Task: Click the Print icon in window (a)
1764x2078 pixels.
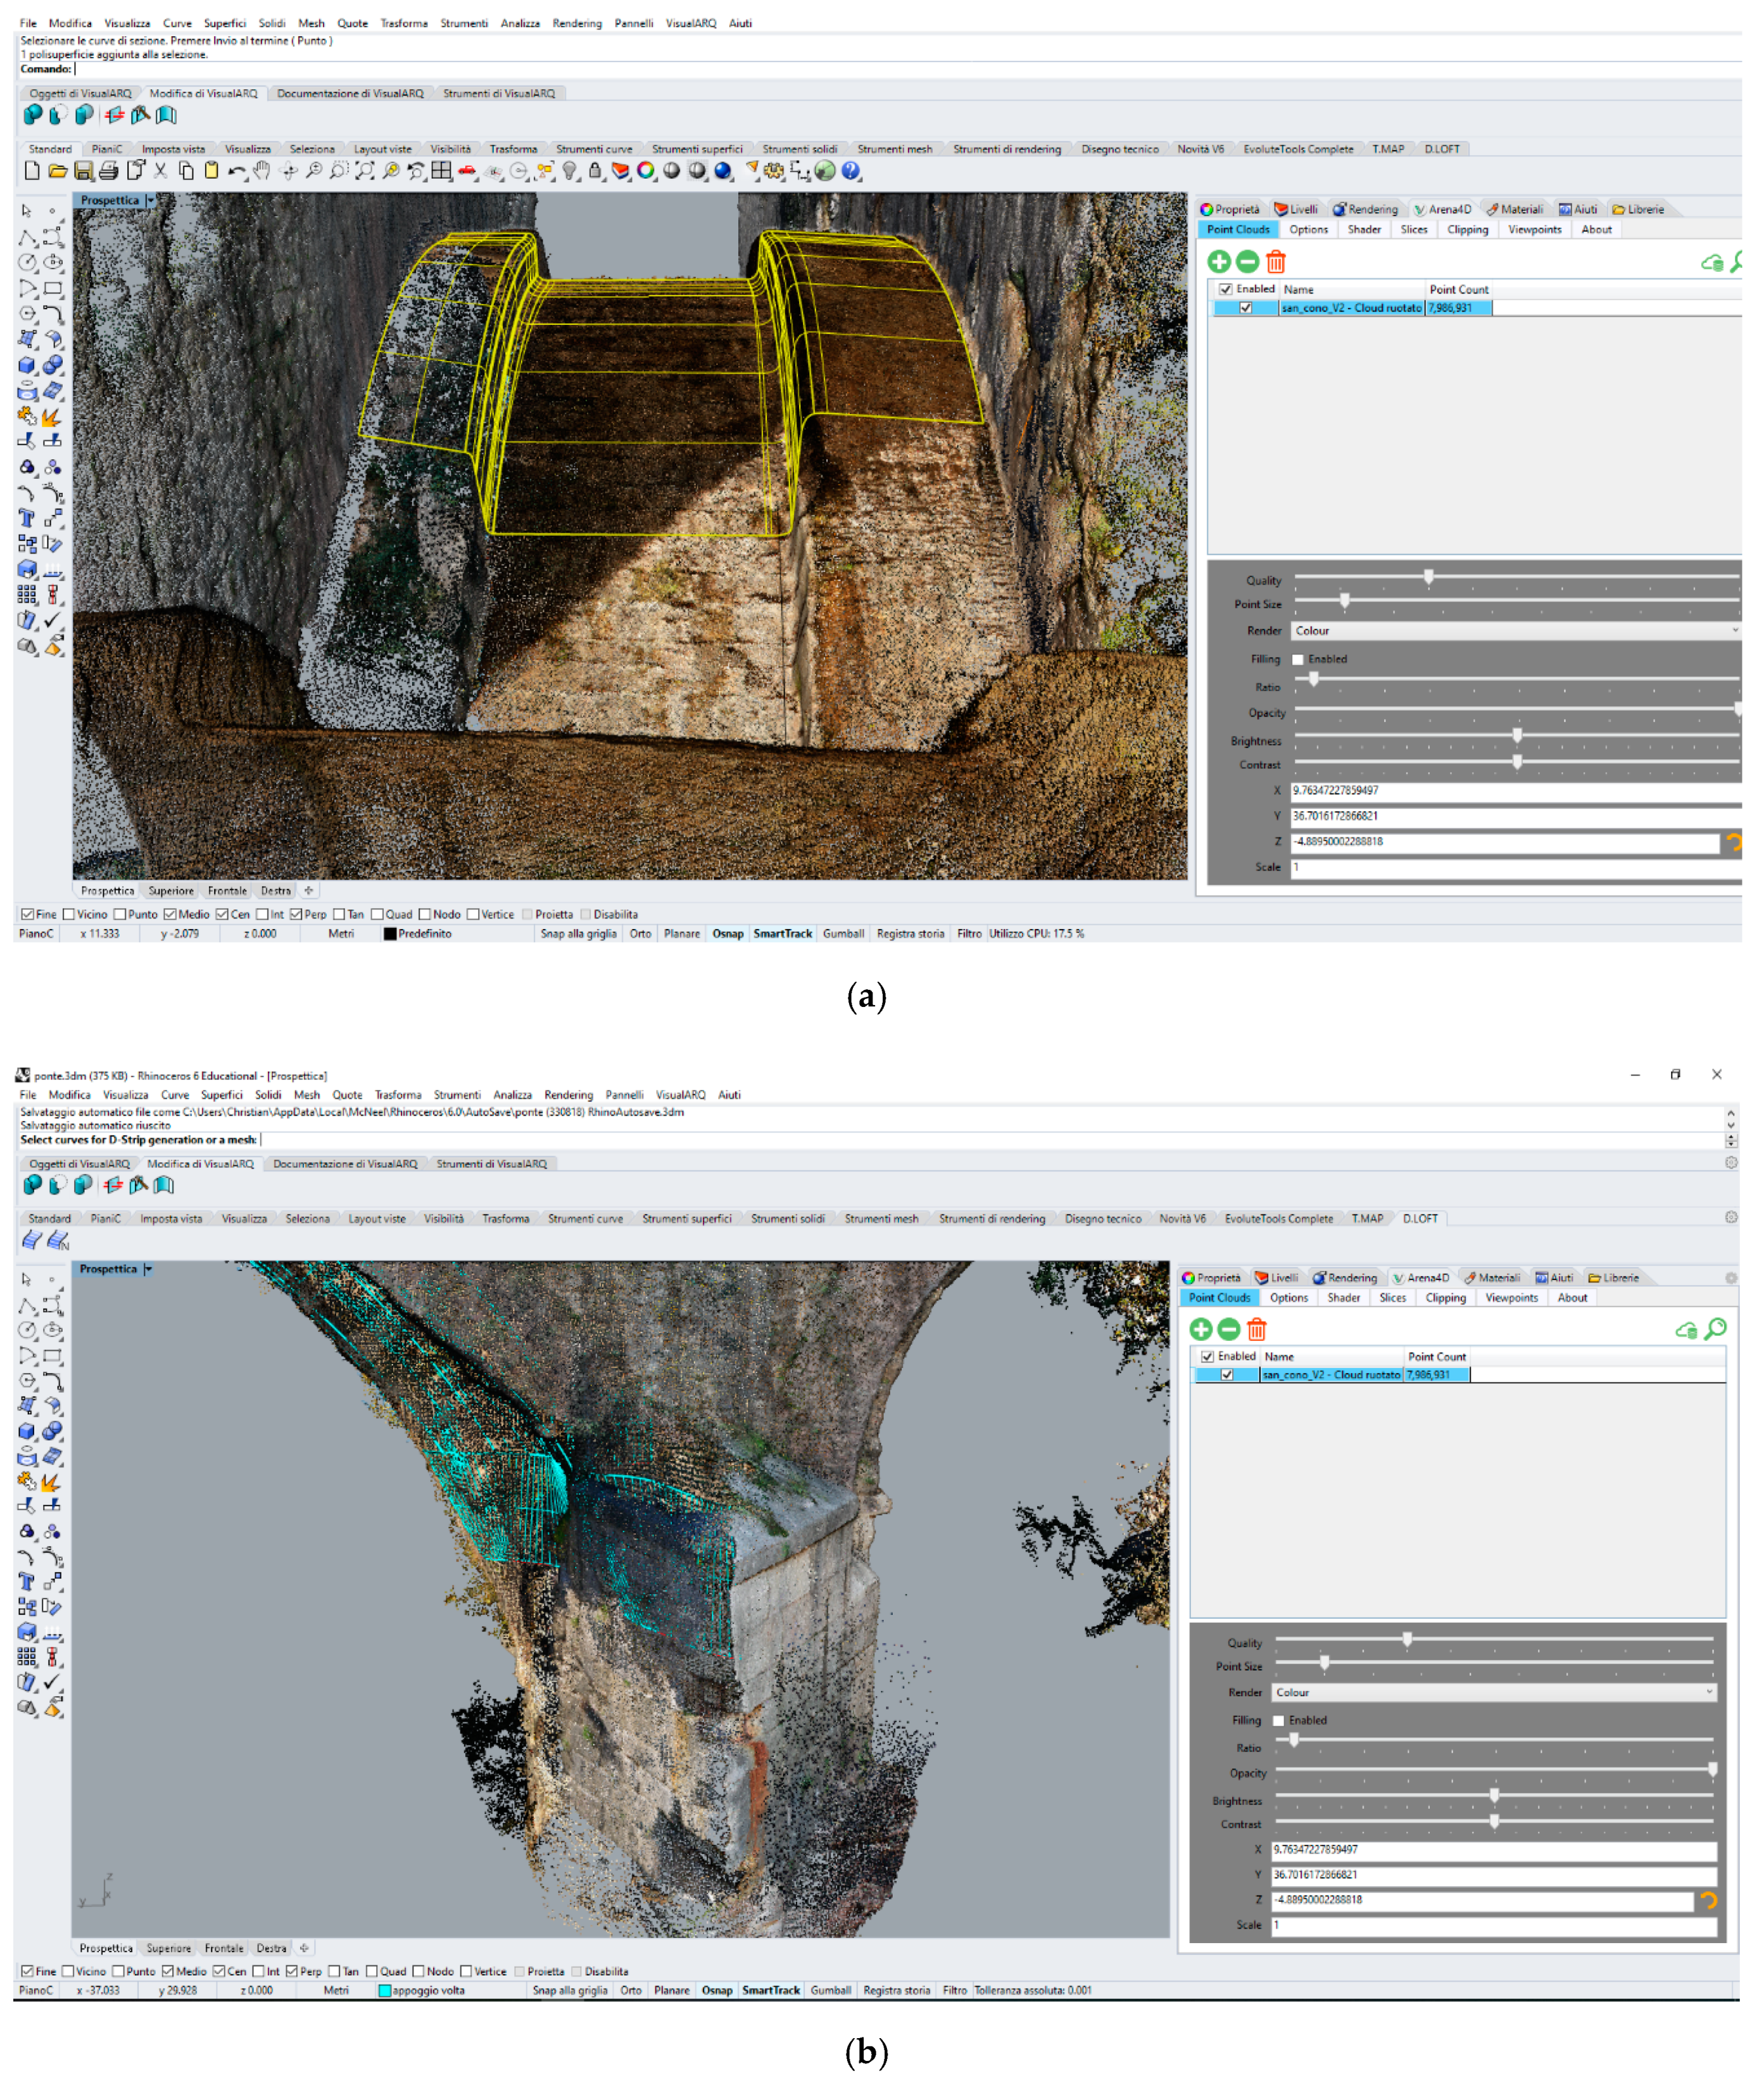Action: click(109, 171)
